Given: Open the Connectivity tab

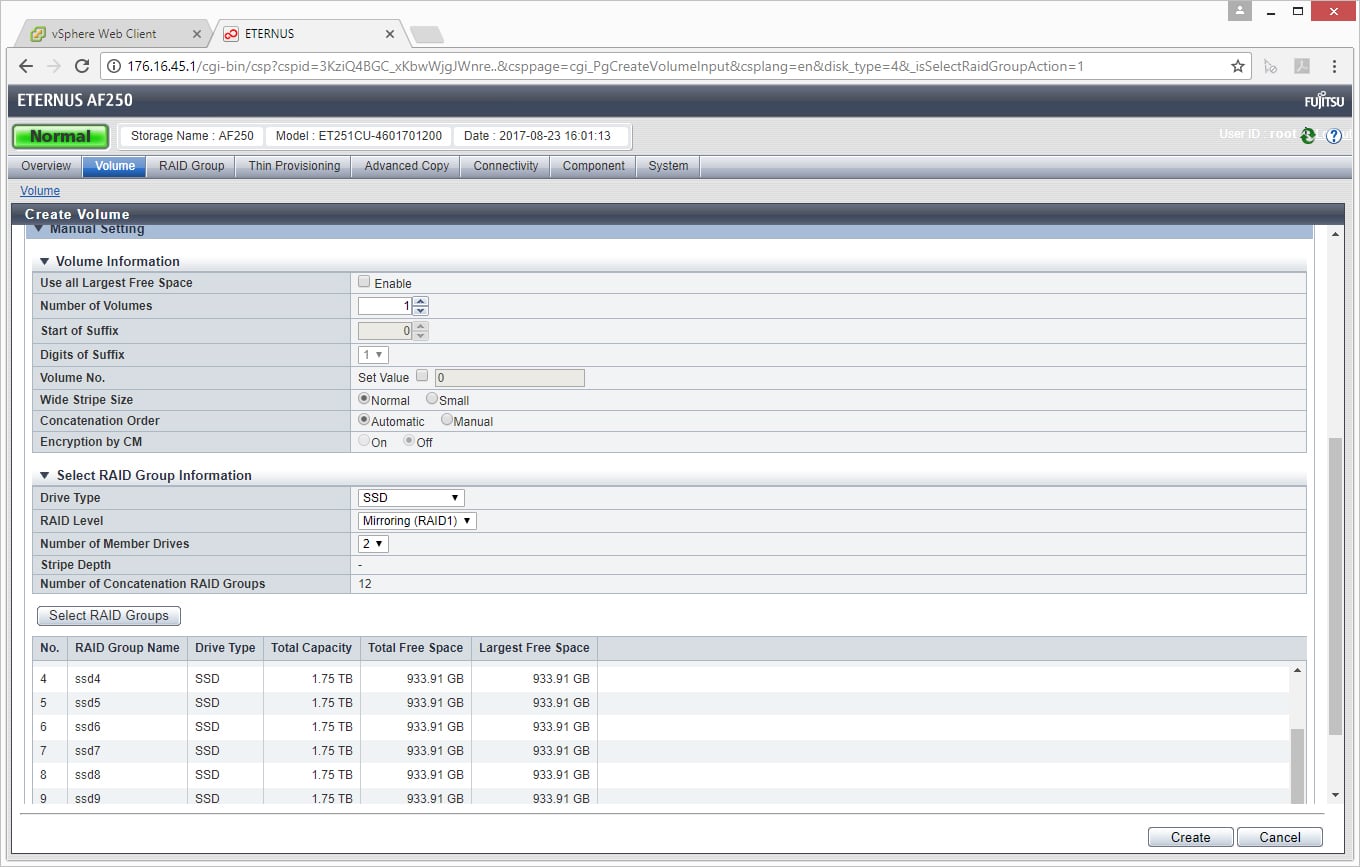Looking at the screenshot, I should (x=505, y=166).
